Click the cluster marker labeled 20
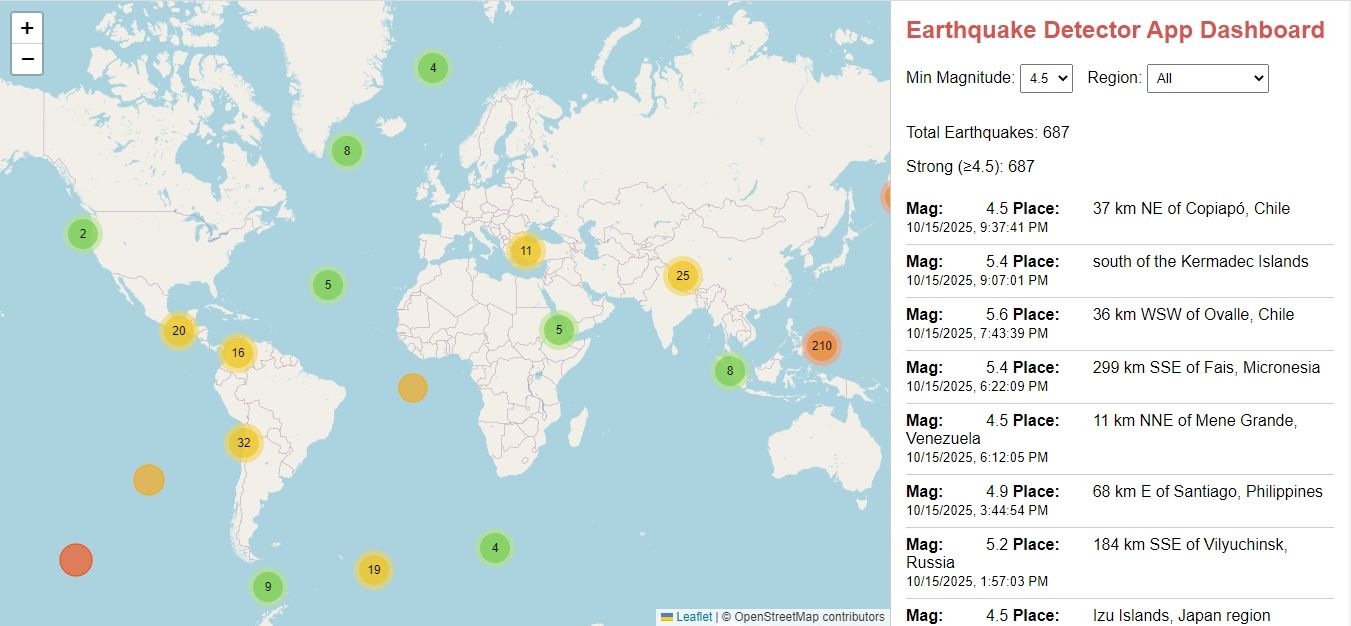1351x626 pixels. coord(179,331)
